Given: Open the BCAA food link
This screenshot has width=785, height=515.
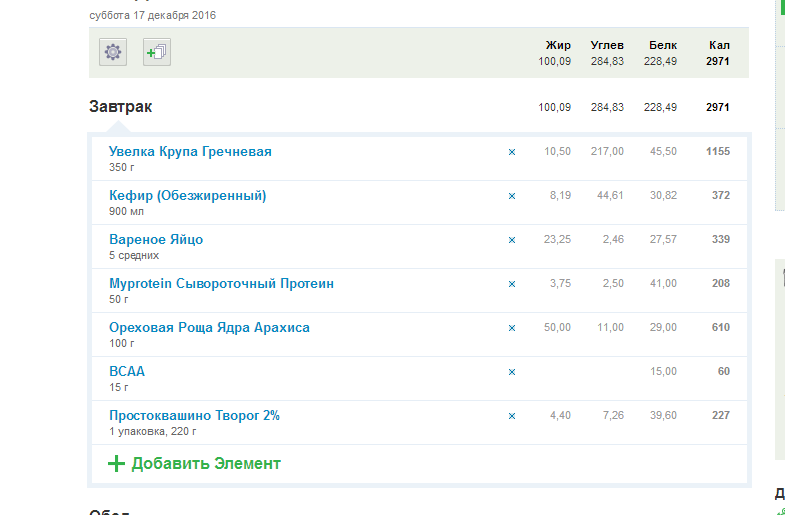Looking at the screenshot, I should click(x=127, y=371).
